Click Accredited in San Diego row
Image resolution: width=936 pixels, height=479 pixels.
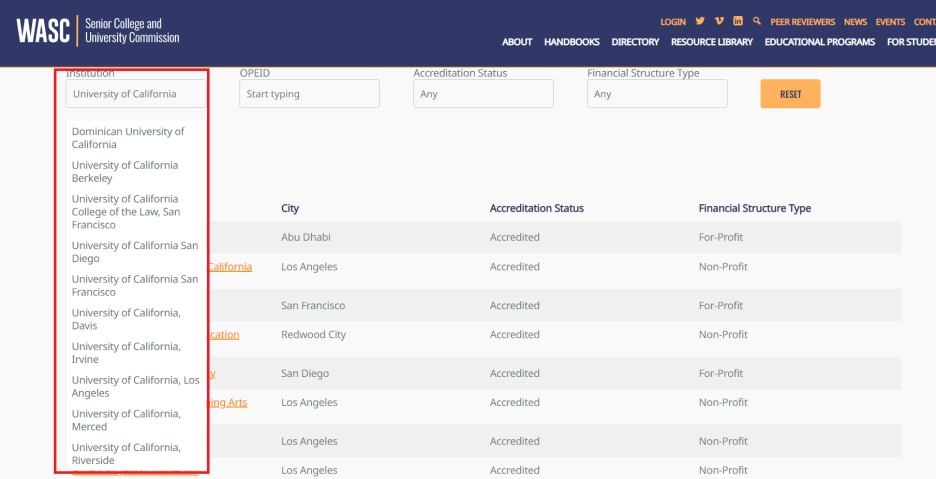coord(515,373)
